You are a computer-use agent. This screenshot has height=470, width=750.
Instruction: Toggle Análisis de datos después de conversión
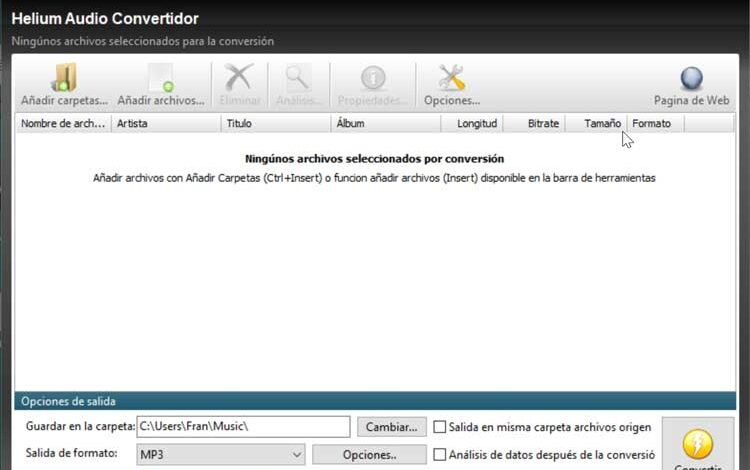pos(440,454)
